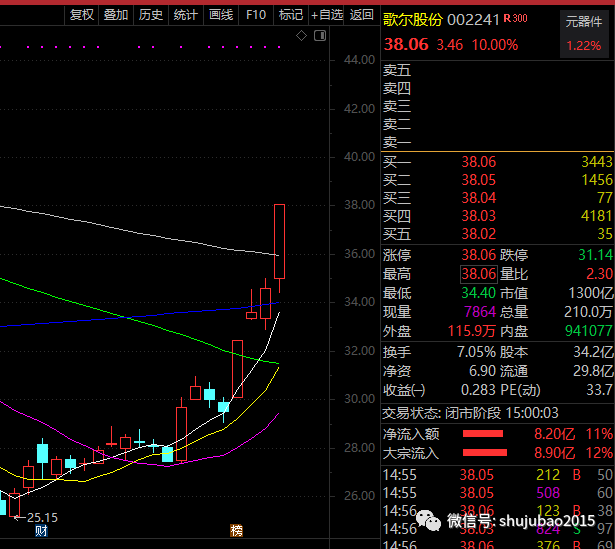The image size is (615, 549).
Task: Select the 画线 drawing tool
Action: click(x=220, y=14)
